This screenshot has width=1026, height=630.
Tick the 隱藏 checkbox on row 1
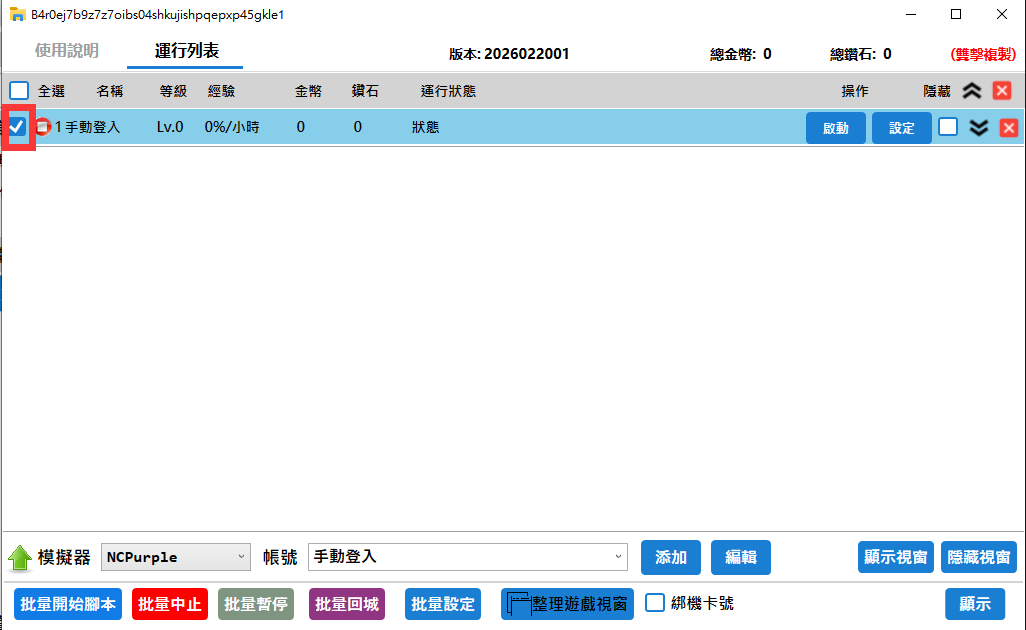pyautogui.click(x=947, y=127)
